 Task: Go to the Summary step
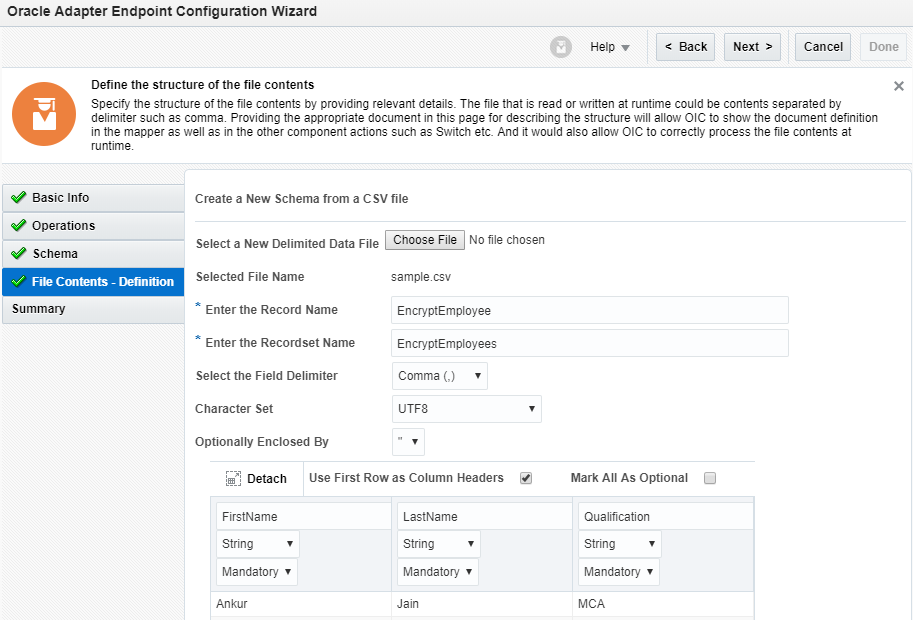pyautogui.click(x=39, y=309)
